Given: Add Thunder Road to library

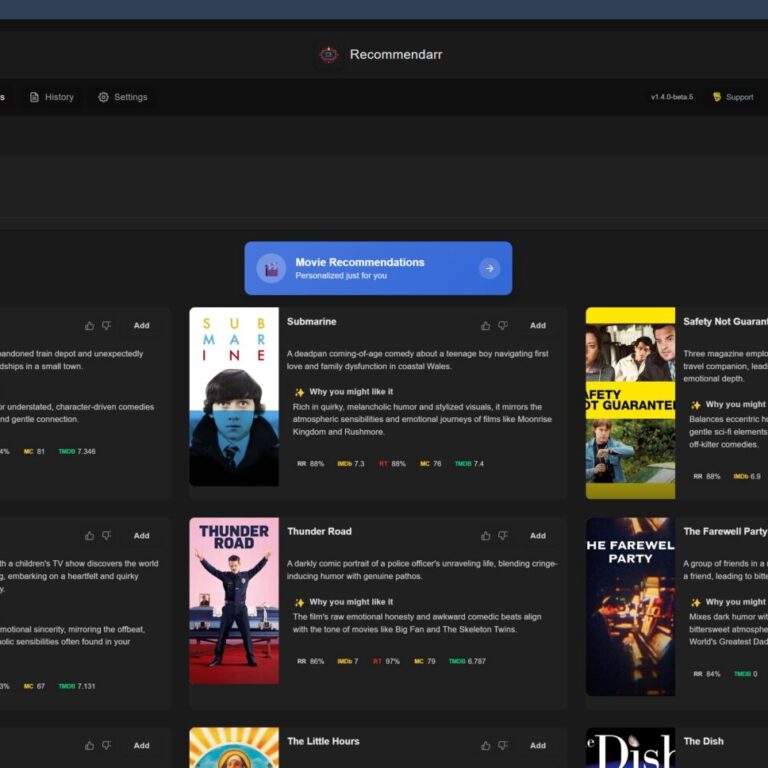Looking at the screenshot, I should (x=537, y=536).
